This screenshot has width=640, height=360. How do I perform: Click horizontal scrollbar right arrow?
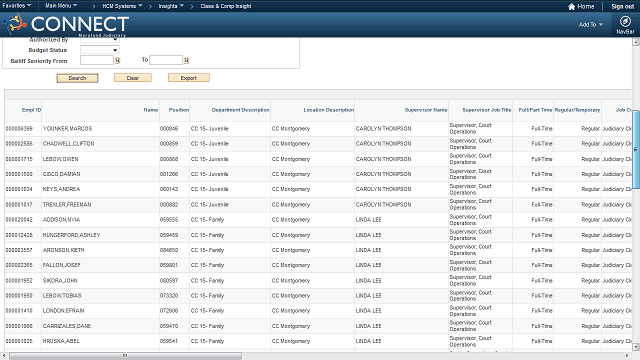coord(627,356)
